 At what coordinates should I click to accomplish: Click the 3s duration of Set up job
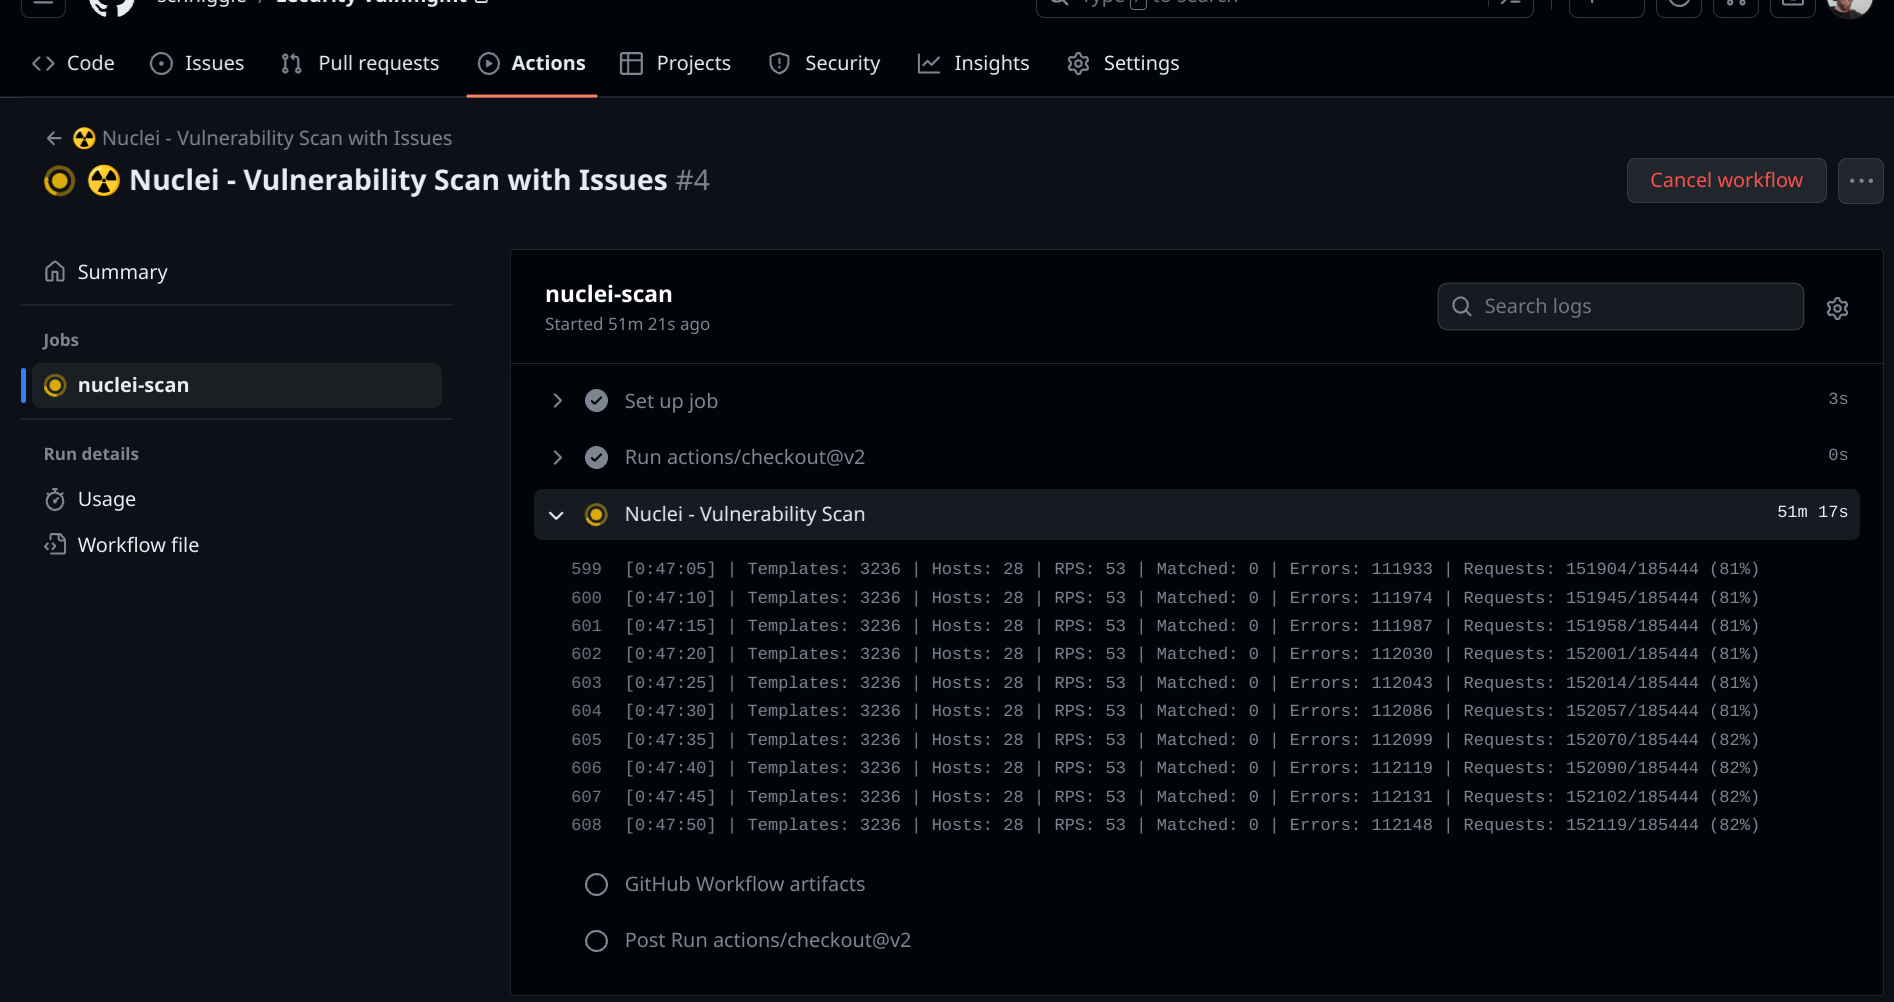(1838, 399)
